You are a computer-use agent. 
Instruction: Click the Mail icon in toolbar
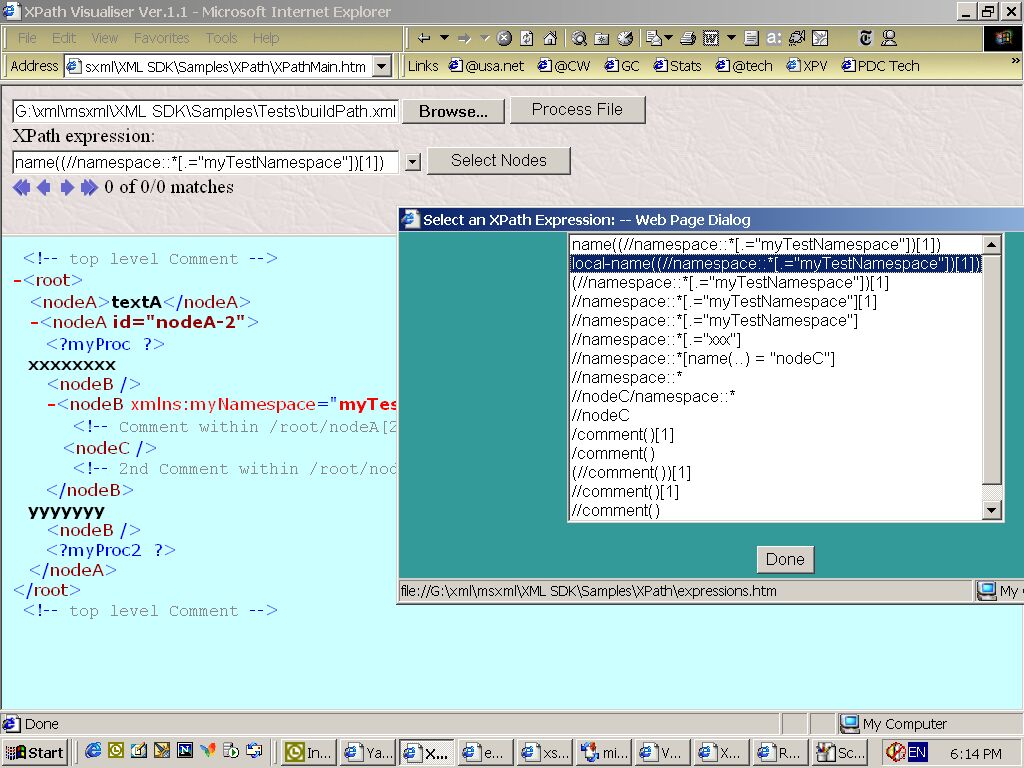tap(654, 39)
